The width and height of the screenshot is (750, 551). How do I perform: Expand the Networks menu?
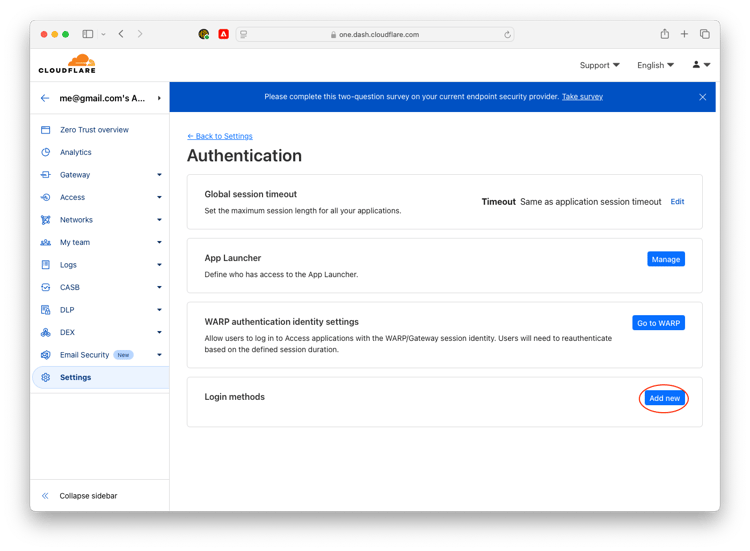point(159,220)
